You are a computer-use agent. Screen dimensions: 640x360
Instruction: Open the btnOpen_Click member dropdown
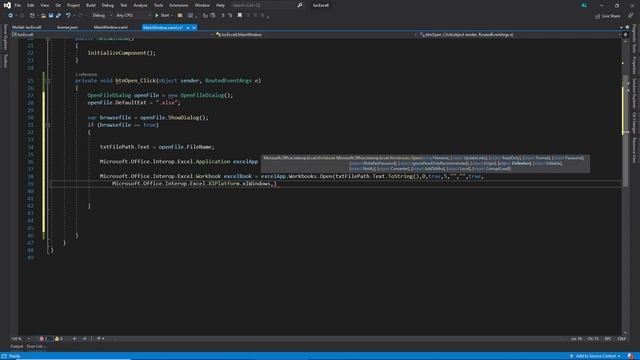click(x=520, y=35)
